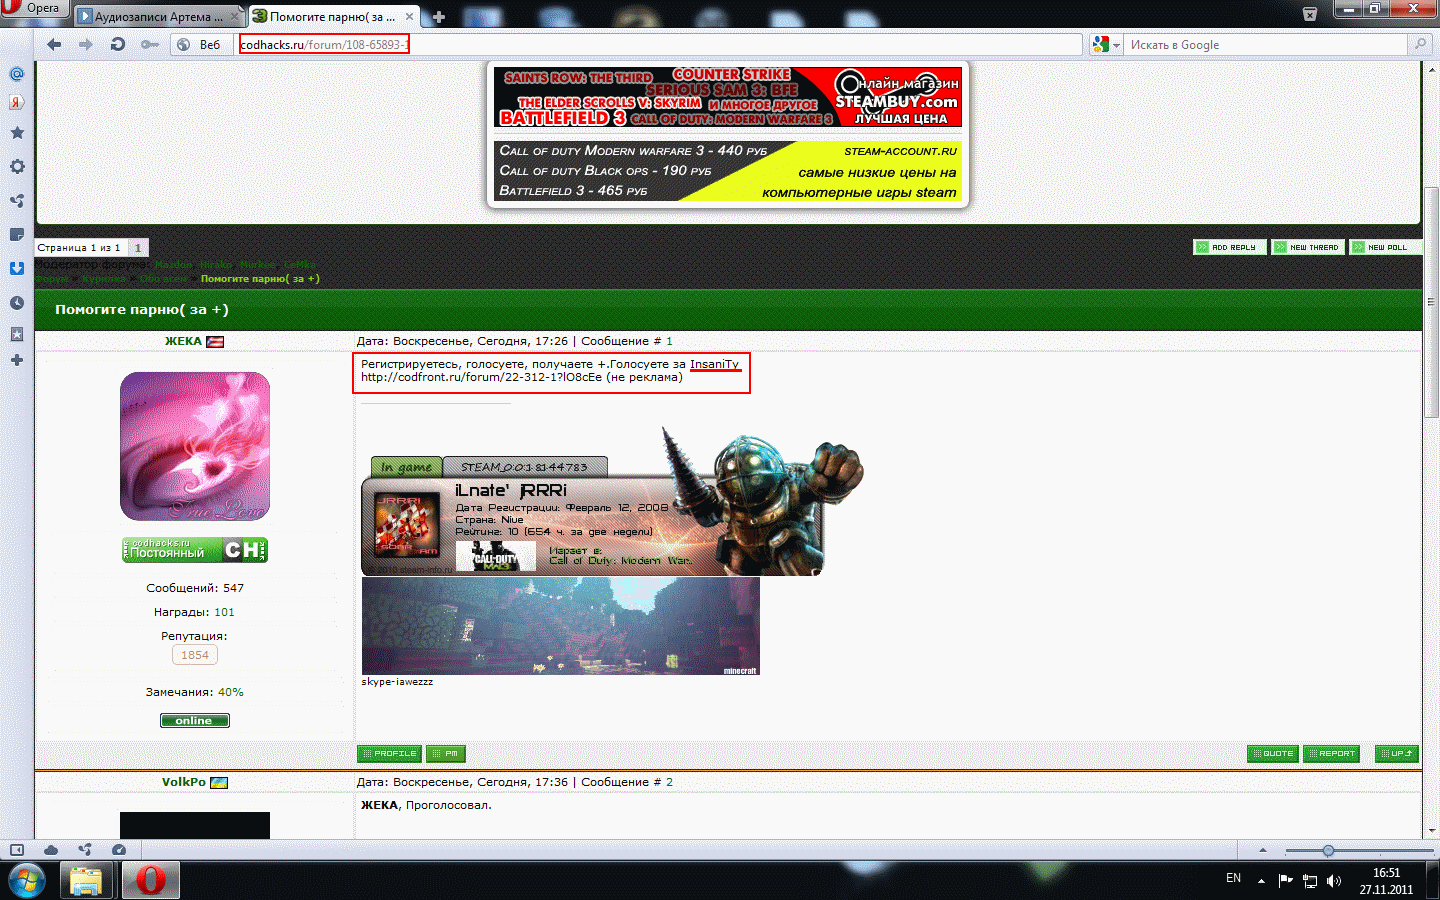Click the NEW POLL button
This screenshot has width=1440, height=900.
point(1386,247)
